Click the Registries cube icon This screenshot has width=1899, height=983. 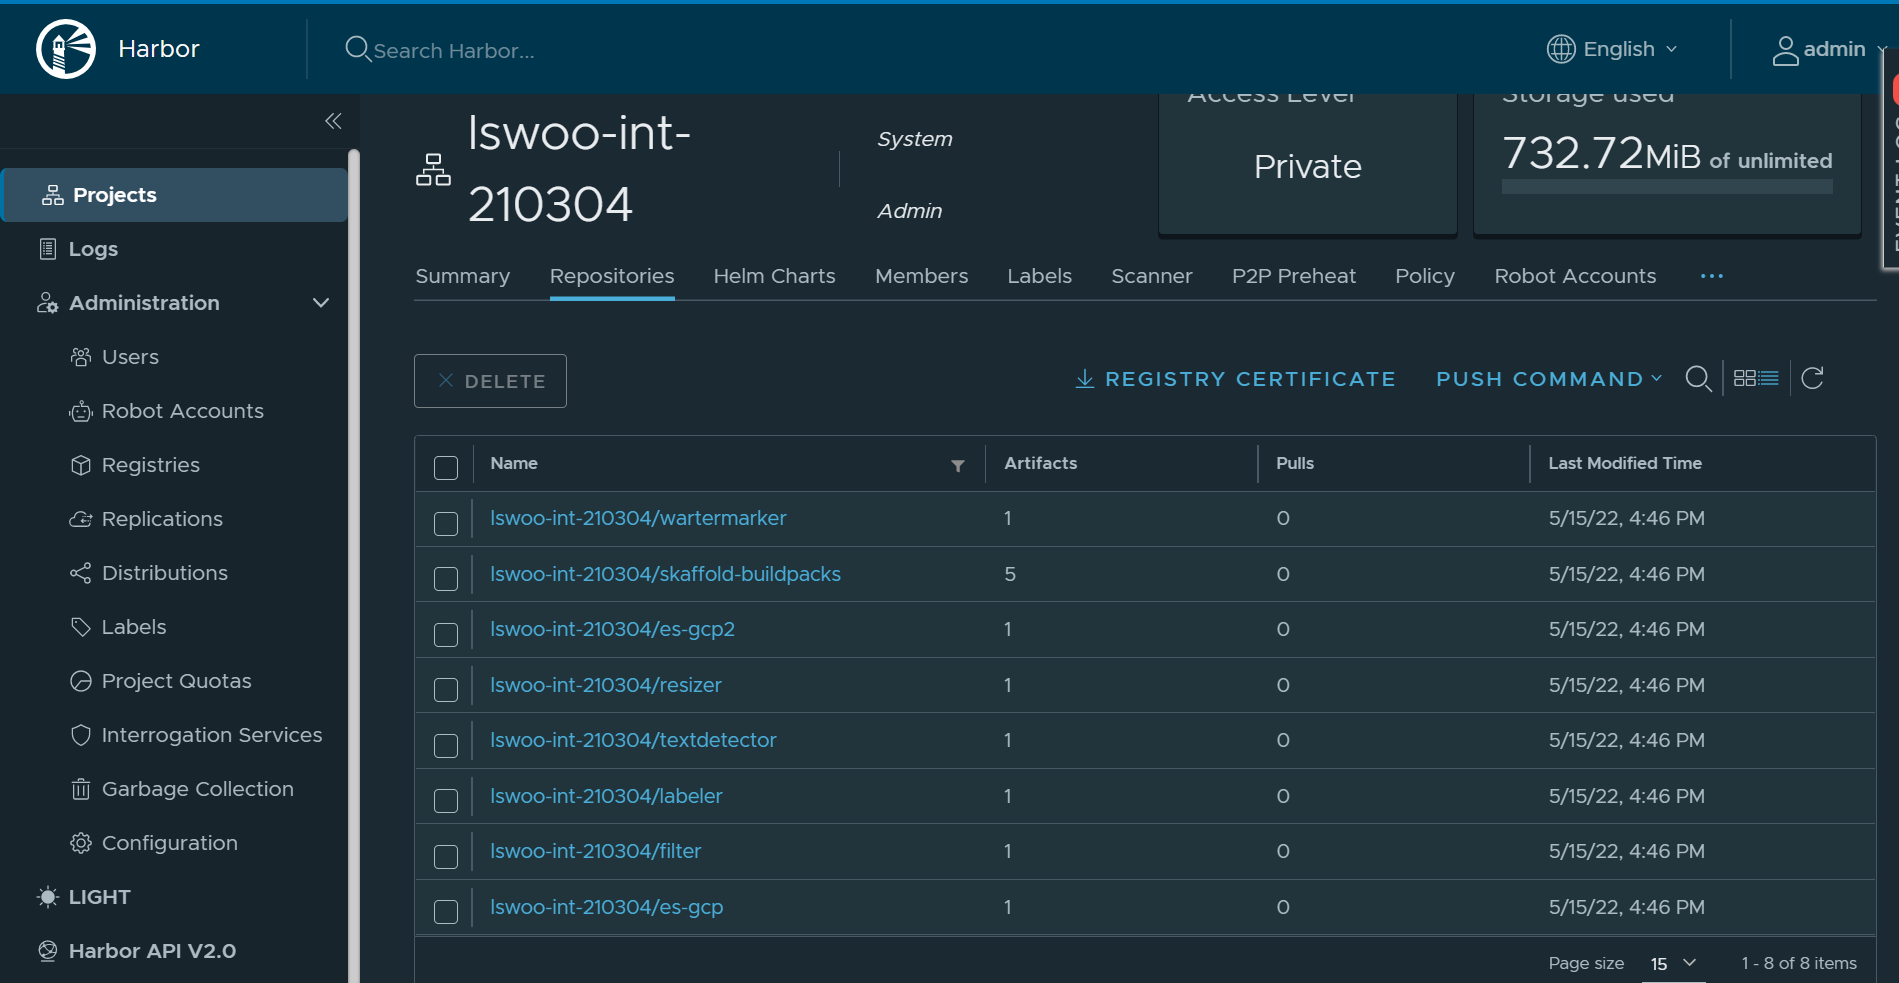tap(81, 465)
